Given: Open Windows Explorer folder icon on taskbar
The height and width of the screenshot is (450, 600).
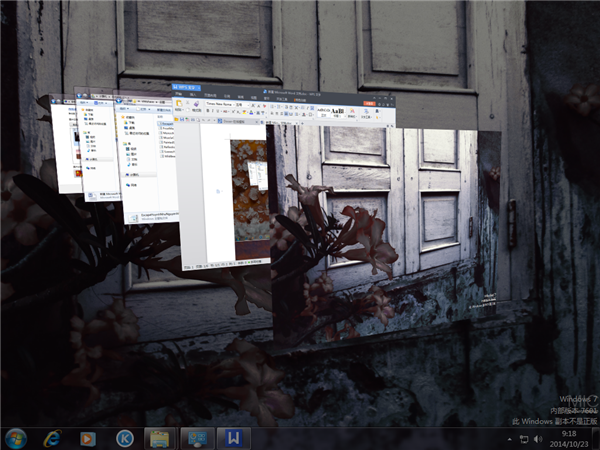Looking at the screenshot, I should [159, 437].
